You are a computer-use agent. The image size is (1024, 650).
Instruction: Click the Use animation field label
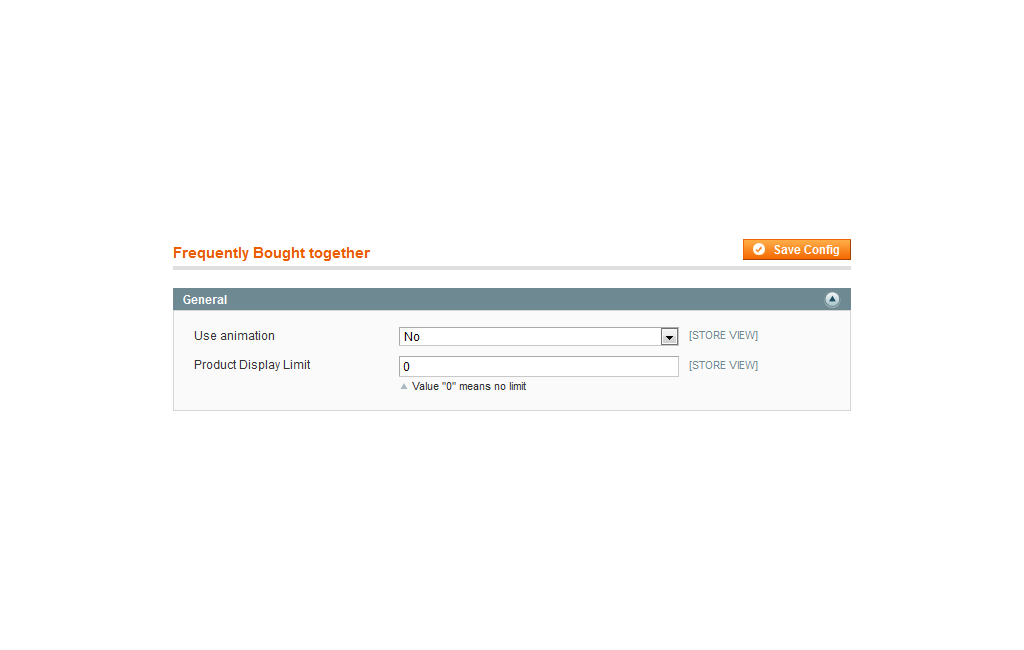click(234, 336)
